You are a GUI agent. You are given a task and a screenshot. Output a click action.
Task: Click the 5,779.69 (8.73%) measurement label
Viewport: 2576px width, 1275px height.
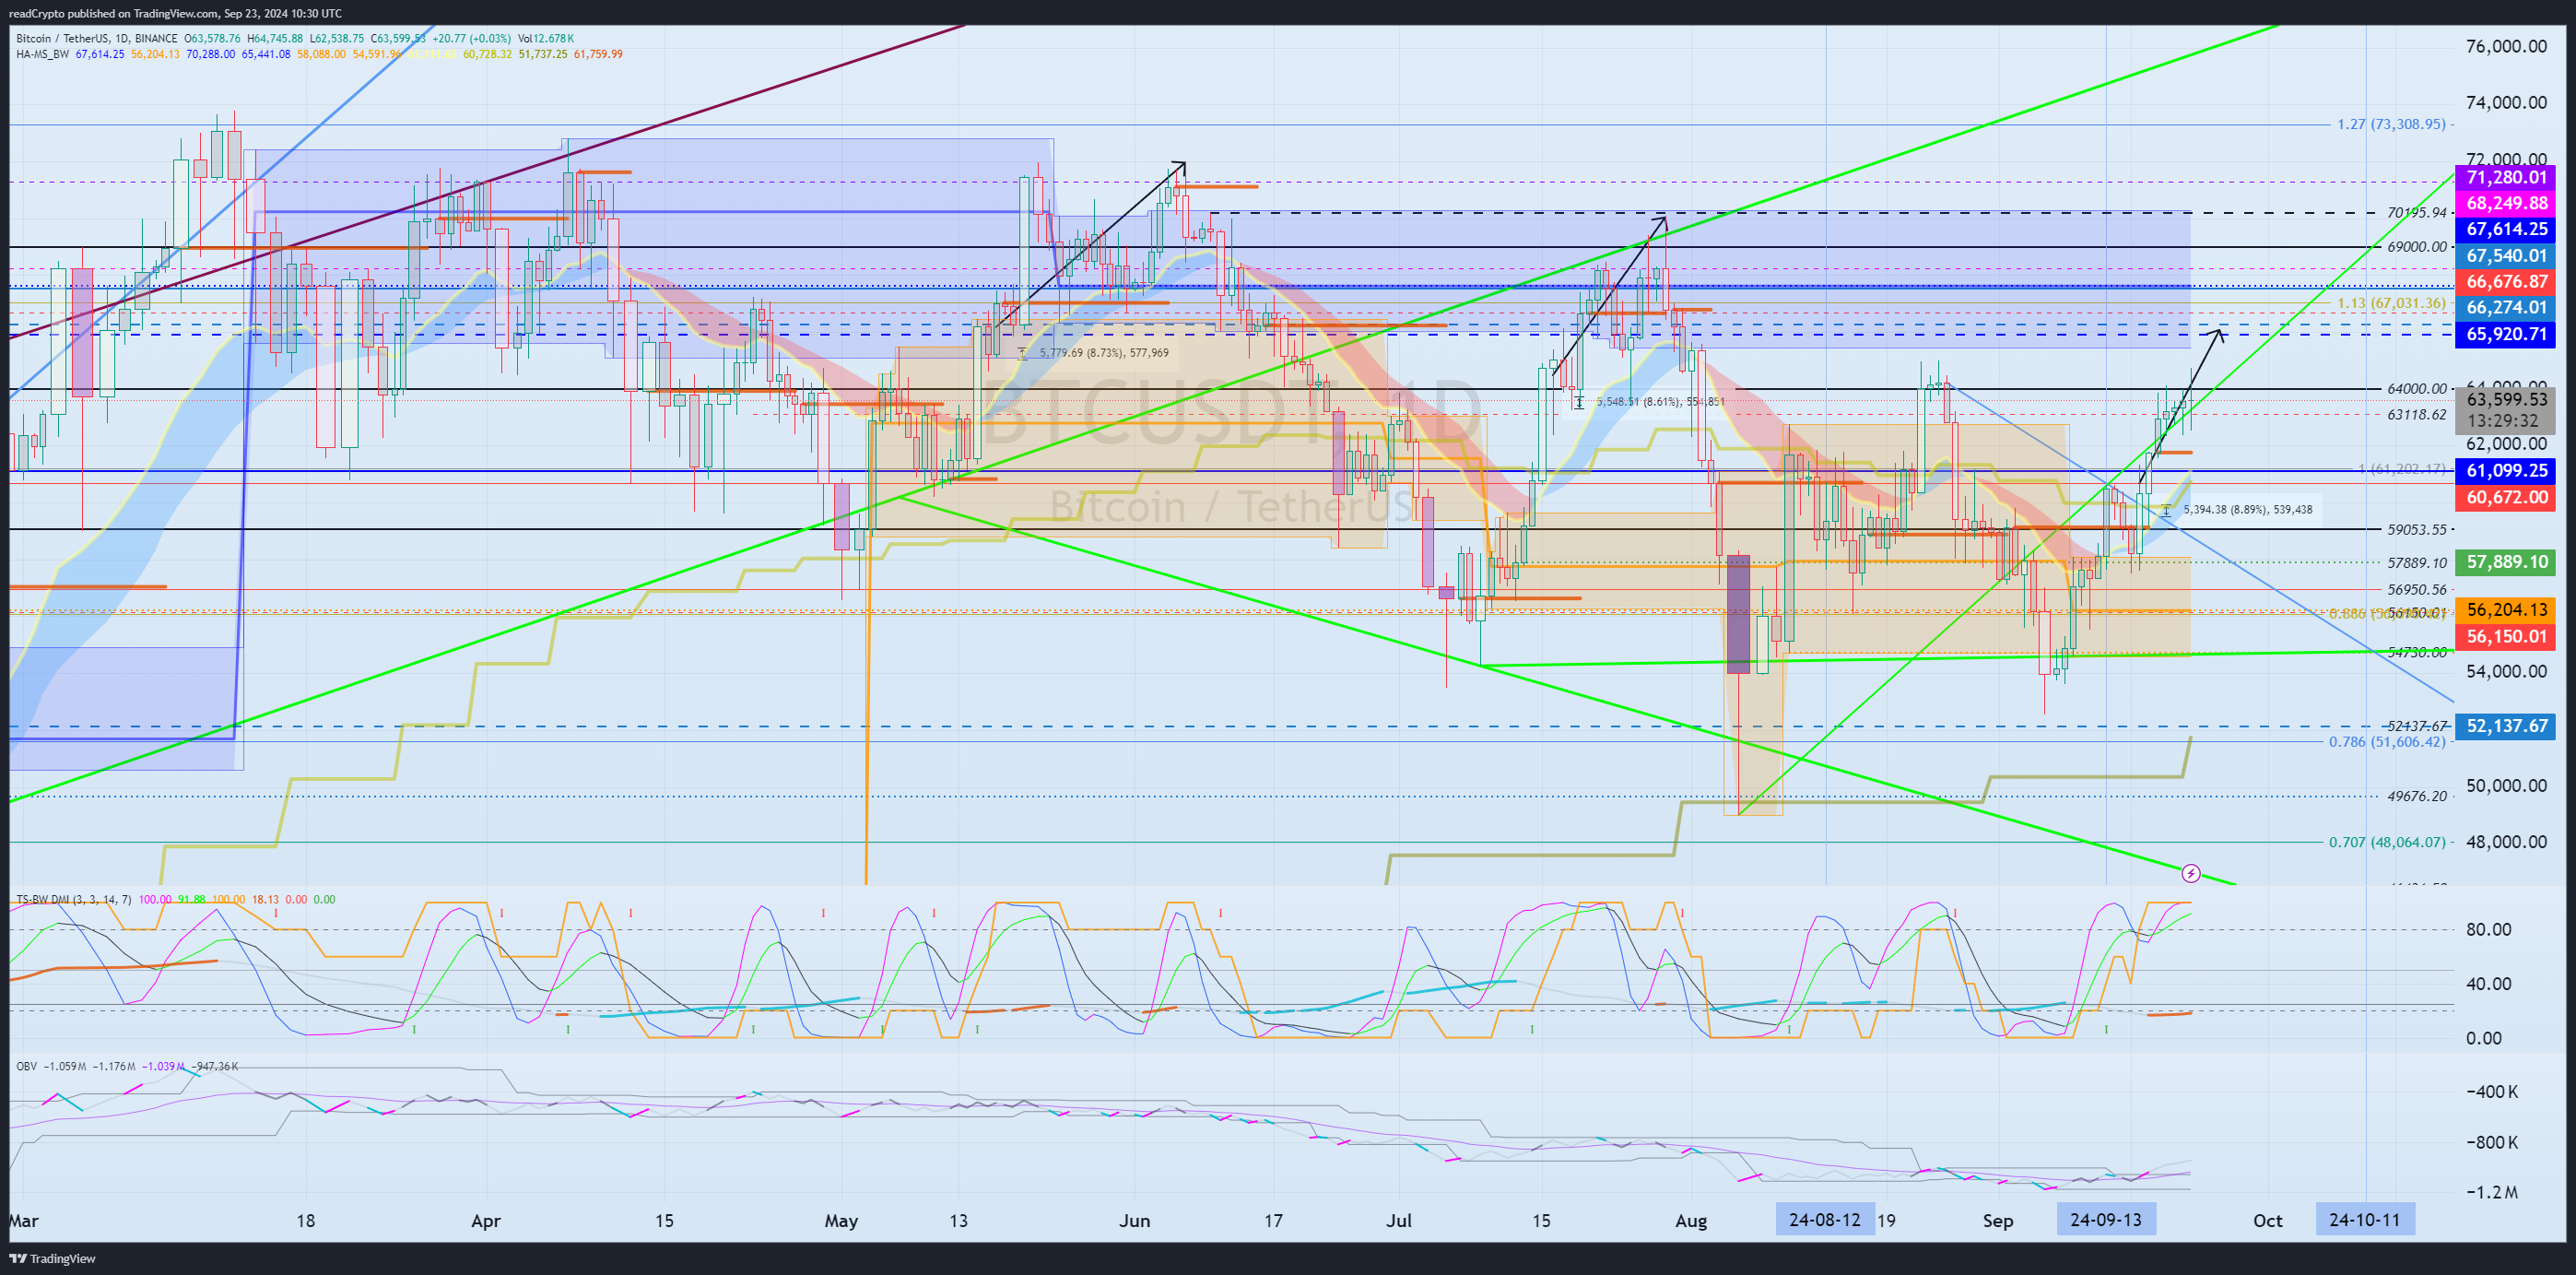point(1104,353)
